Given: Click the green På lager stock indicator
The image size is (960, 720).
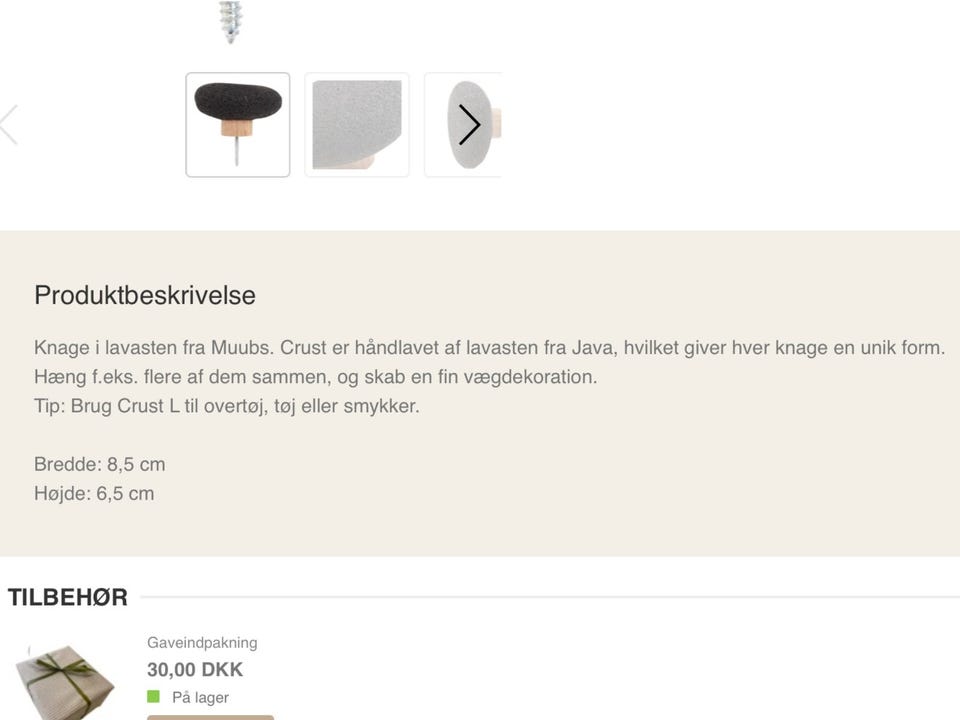Looking at the screenshot, I should 154,697.
